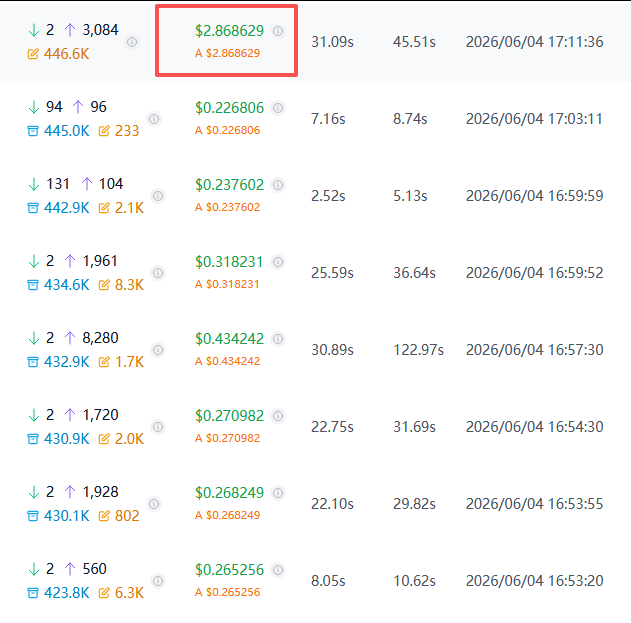
Task: Click cache read icon next to 423.8K
Action: (x=33, y=593)
